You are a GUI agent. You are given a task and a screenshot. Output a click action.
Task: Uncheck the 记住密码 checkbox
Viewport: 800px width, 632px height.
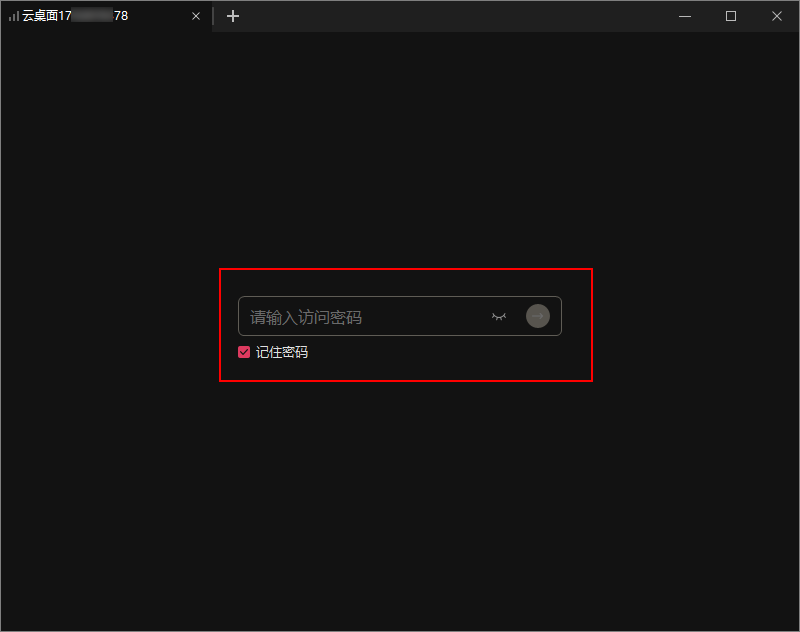point(244,352)
